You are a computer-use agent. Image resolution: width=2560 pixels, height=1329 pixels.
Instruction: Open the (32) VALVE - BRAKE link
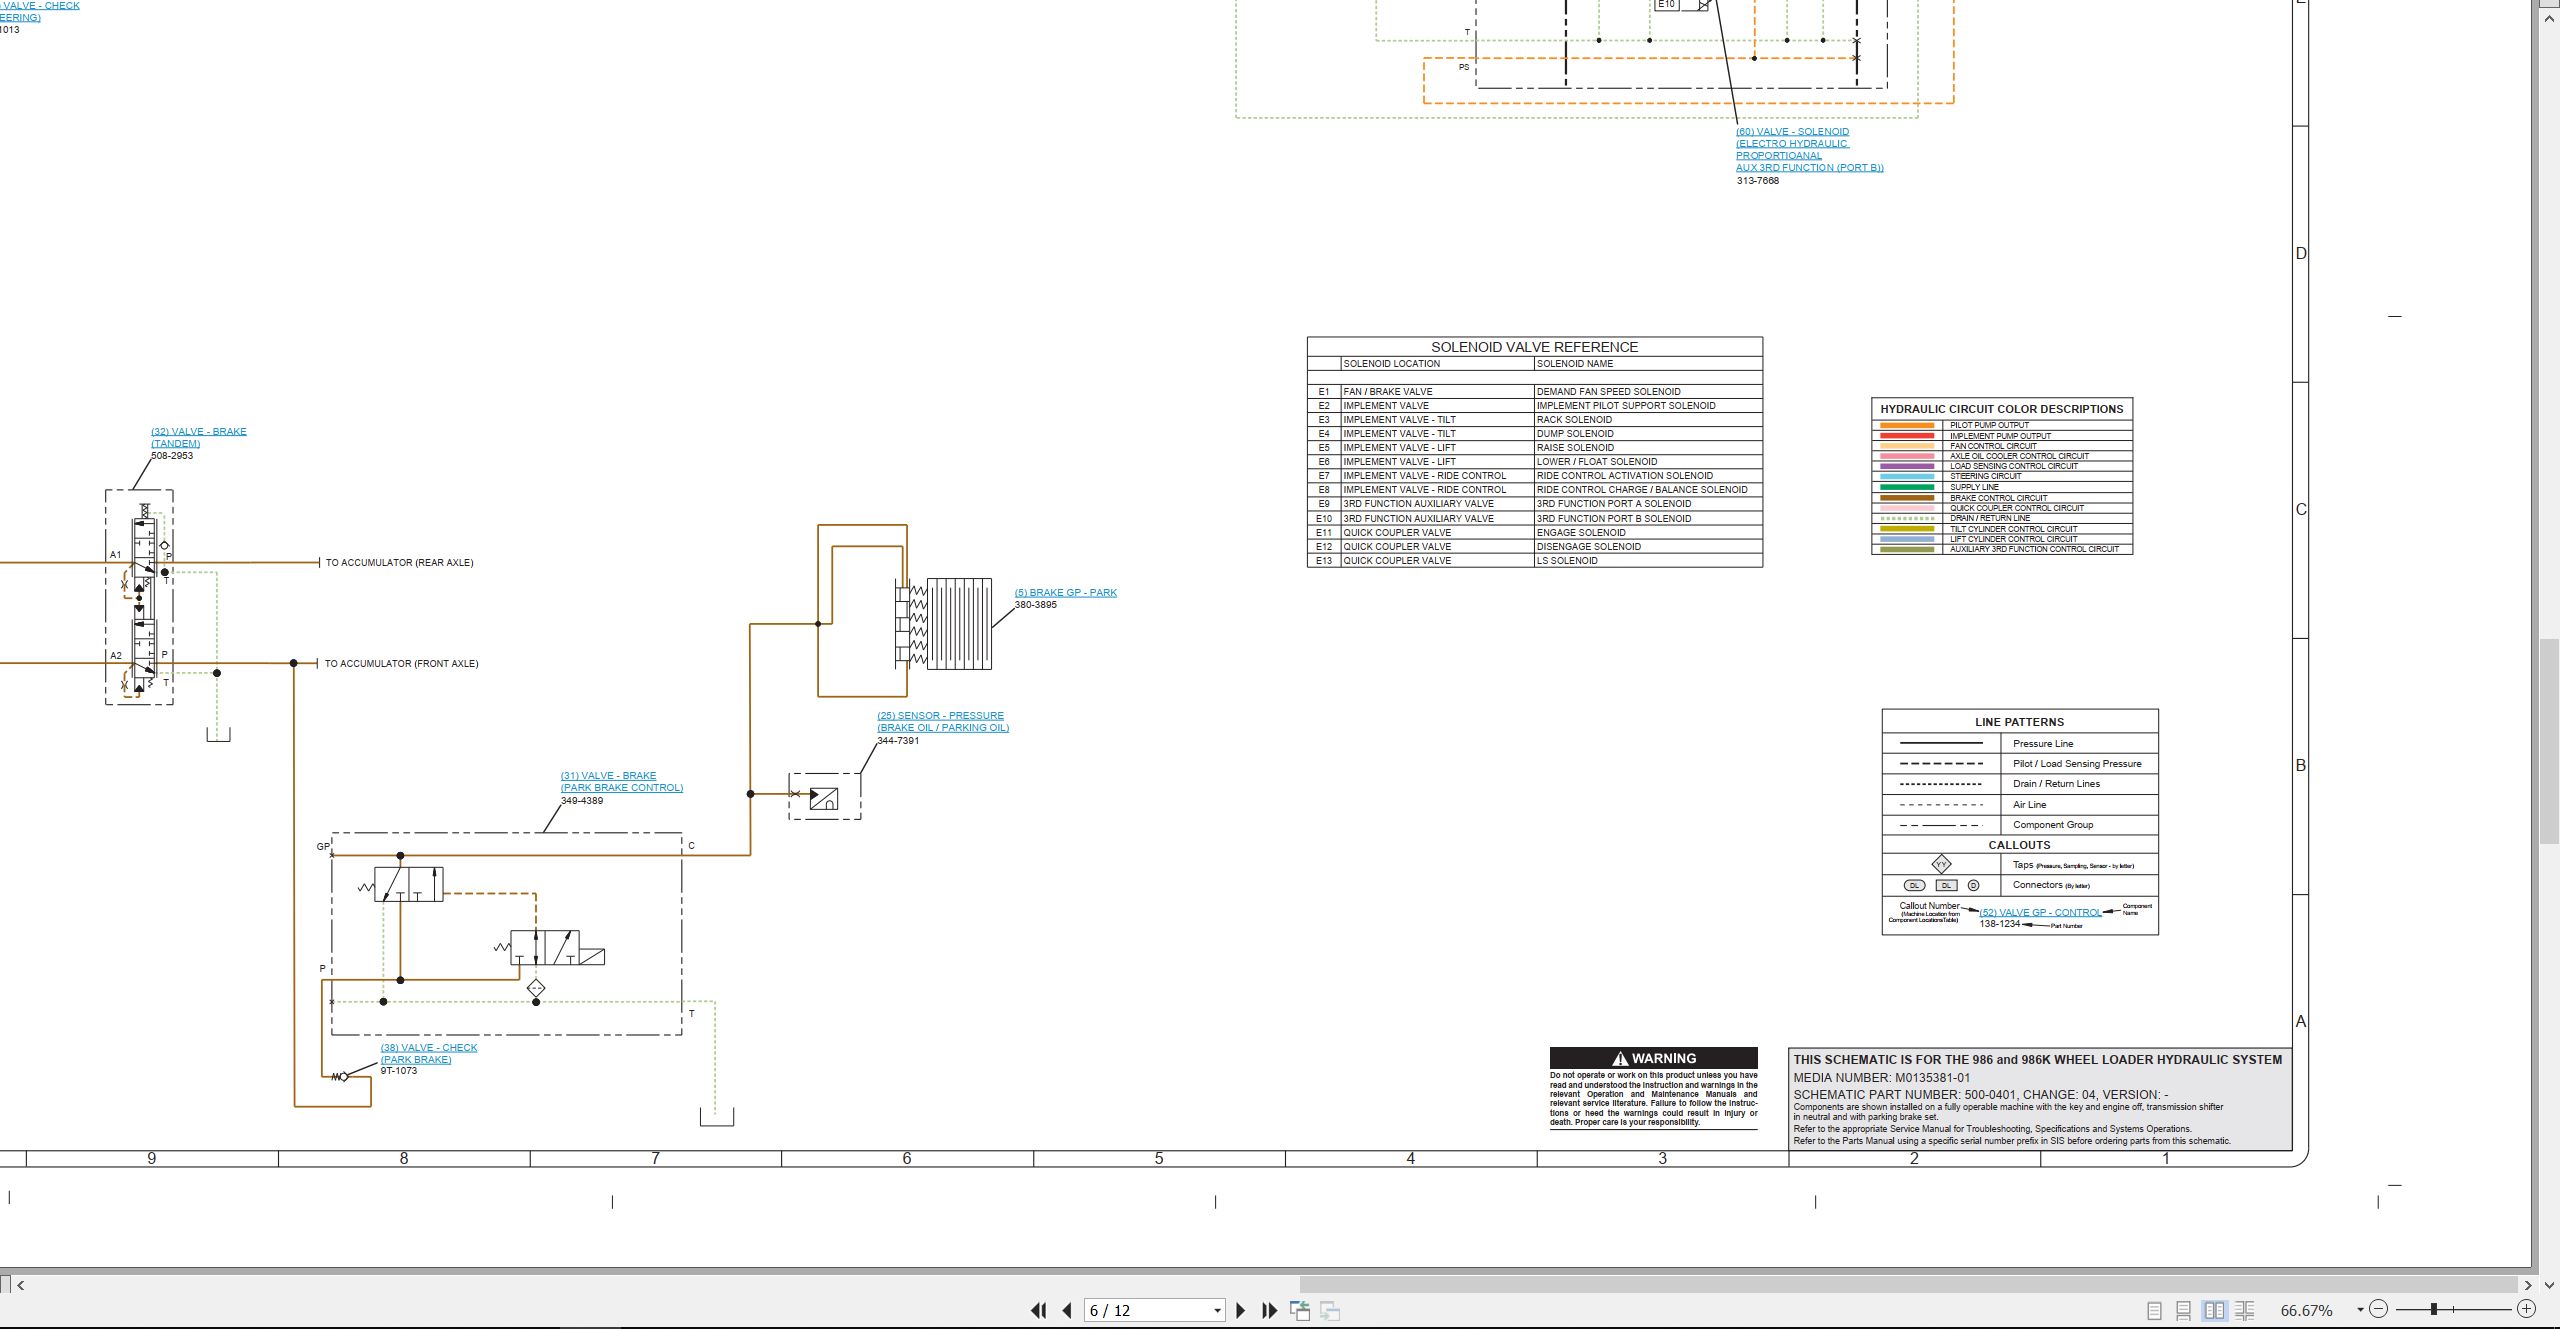[198, 437]
